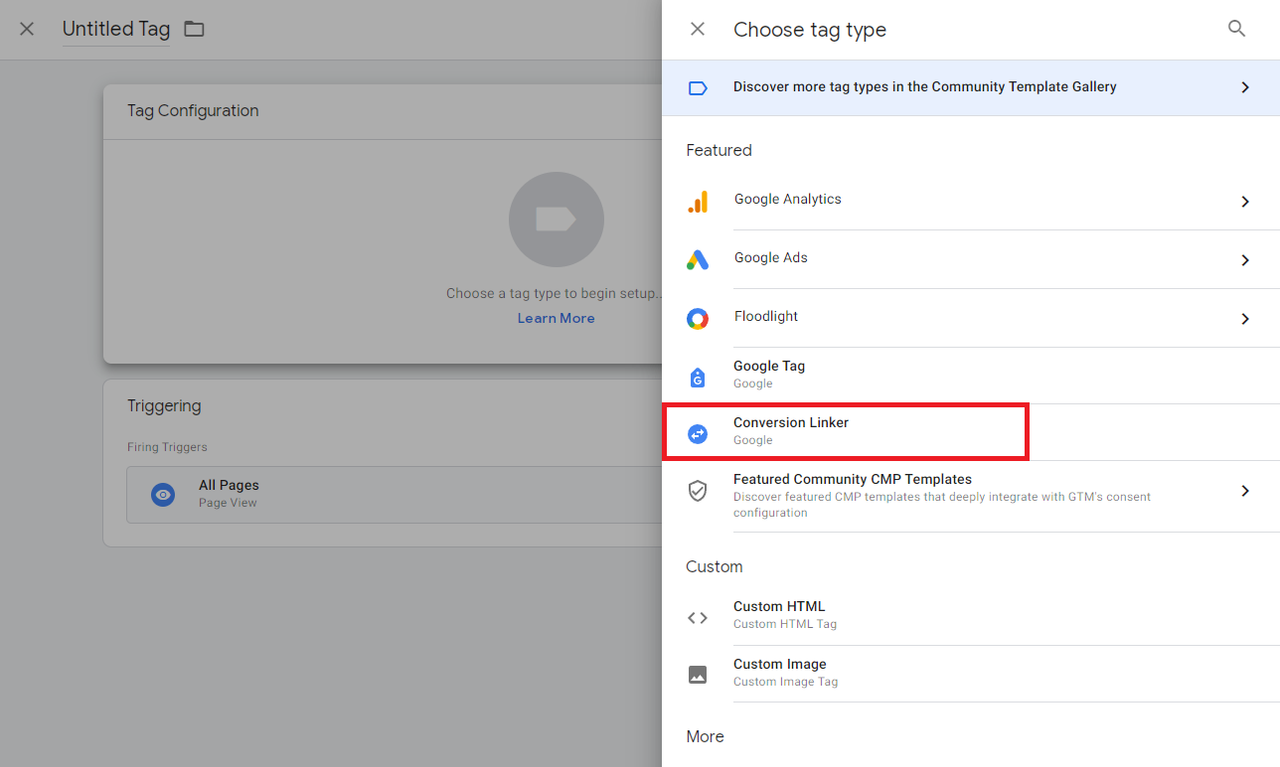
Task: Select the Custom HTML tag type
Action: pyautogui.click(x=971, y=616)
